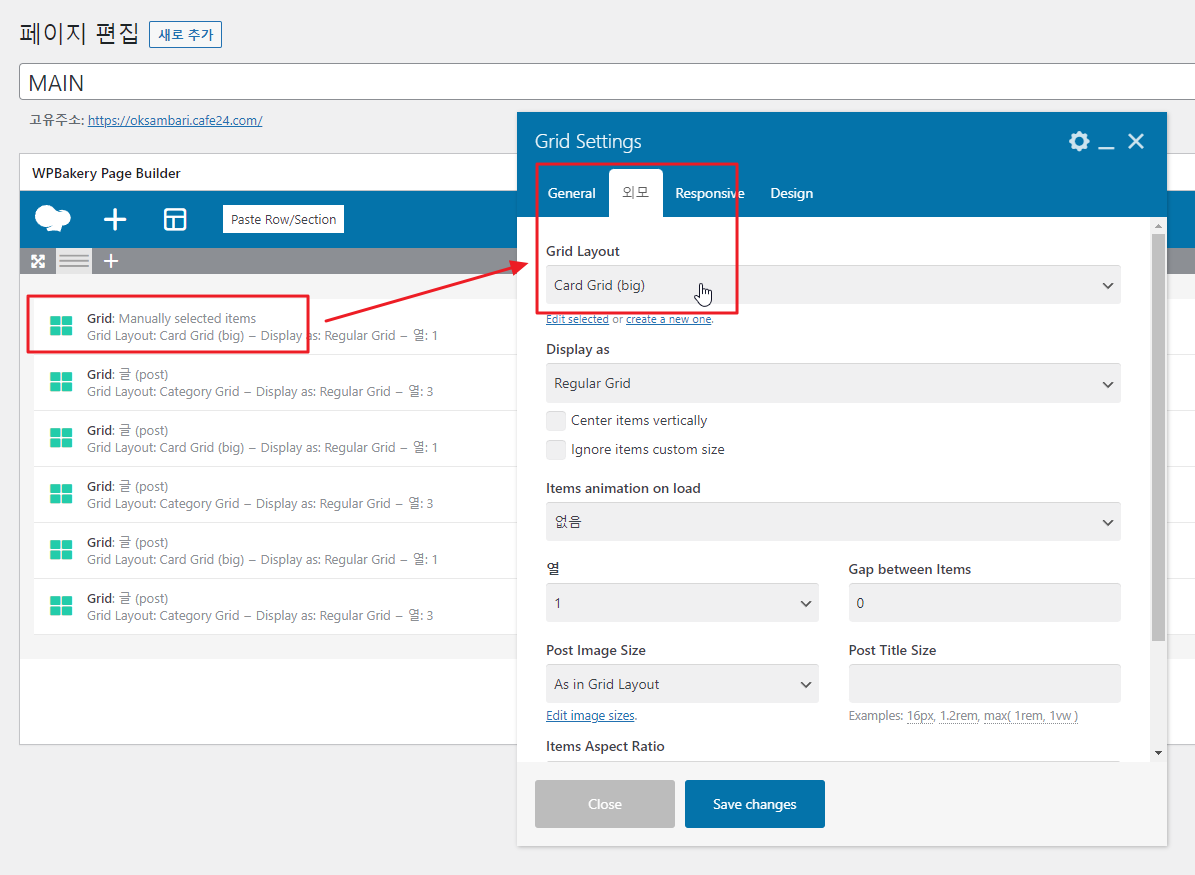Click the WPBakery Page Builder heading
This screenshot has height=875, width=1195.
coord(106,173)
